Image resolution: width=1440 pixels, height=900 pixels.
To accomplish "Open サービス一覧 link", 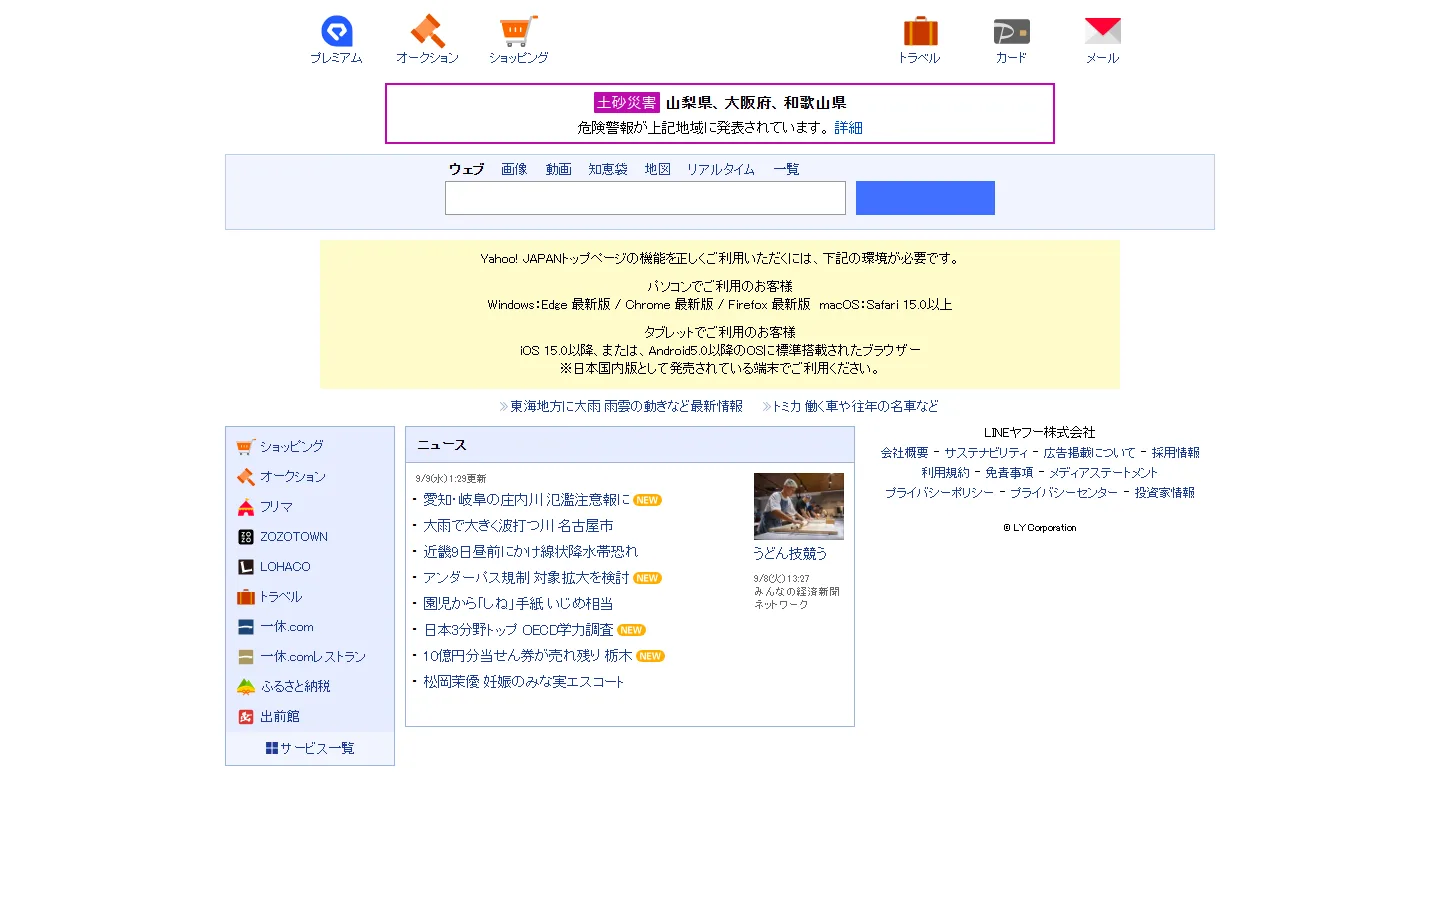I will (317, 748).
